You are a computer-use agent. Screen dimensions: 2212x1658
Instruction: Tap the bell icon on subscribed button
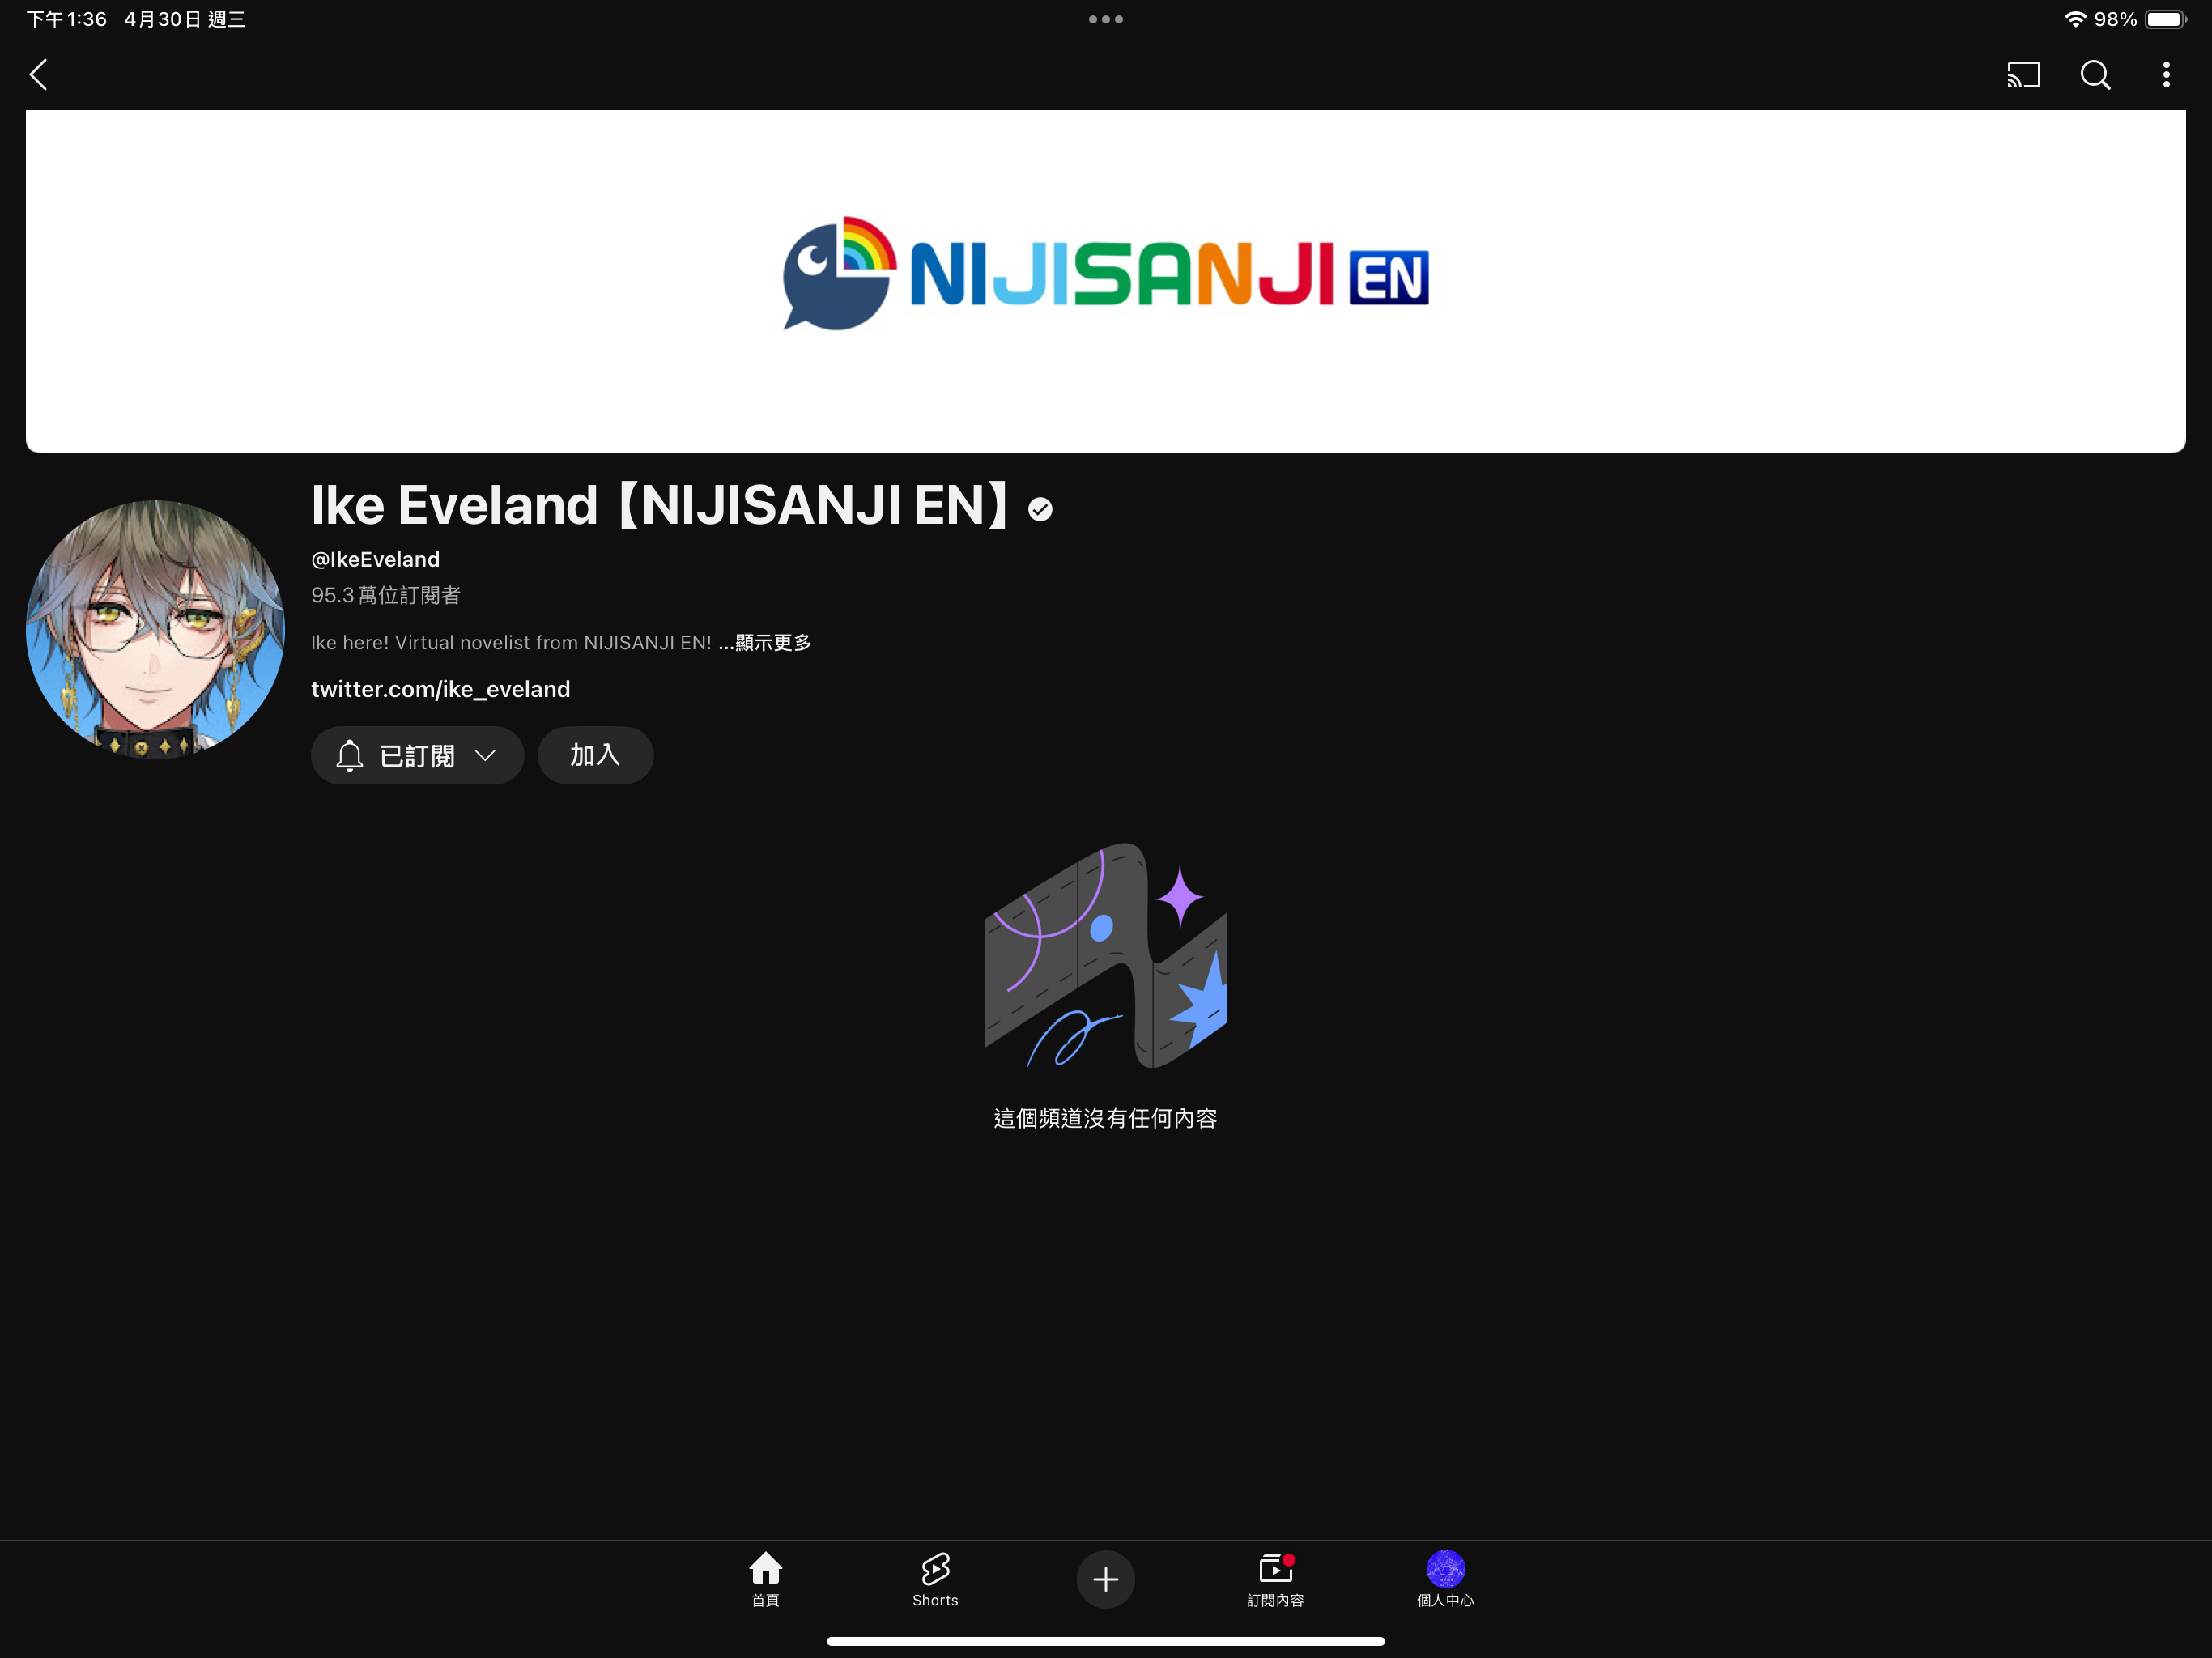pos(349,755)
